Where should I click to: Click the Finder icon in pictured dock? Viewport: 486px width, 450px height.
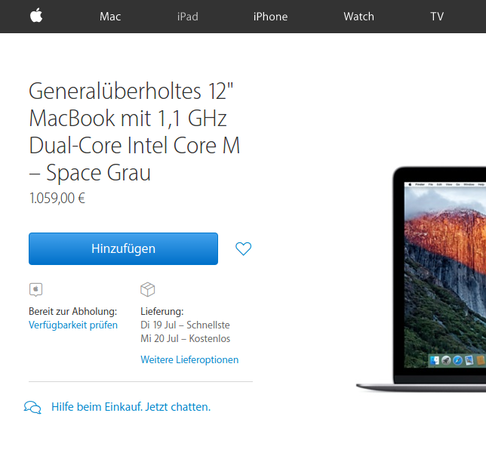pyautogui.click(x=435, y=360)
